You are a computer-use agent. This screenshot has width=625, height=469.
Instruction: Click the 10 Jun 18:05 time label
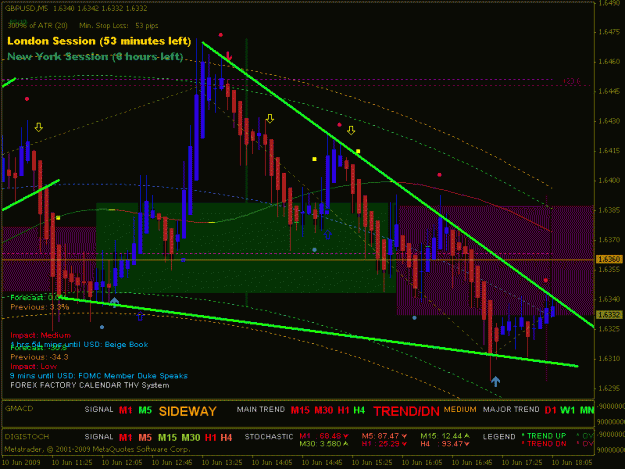point(572,463)
